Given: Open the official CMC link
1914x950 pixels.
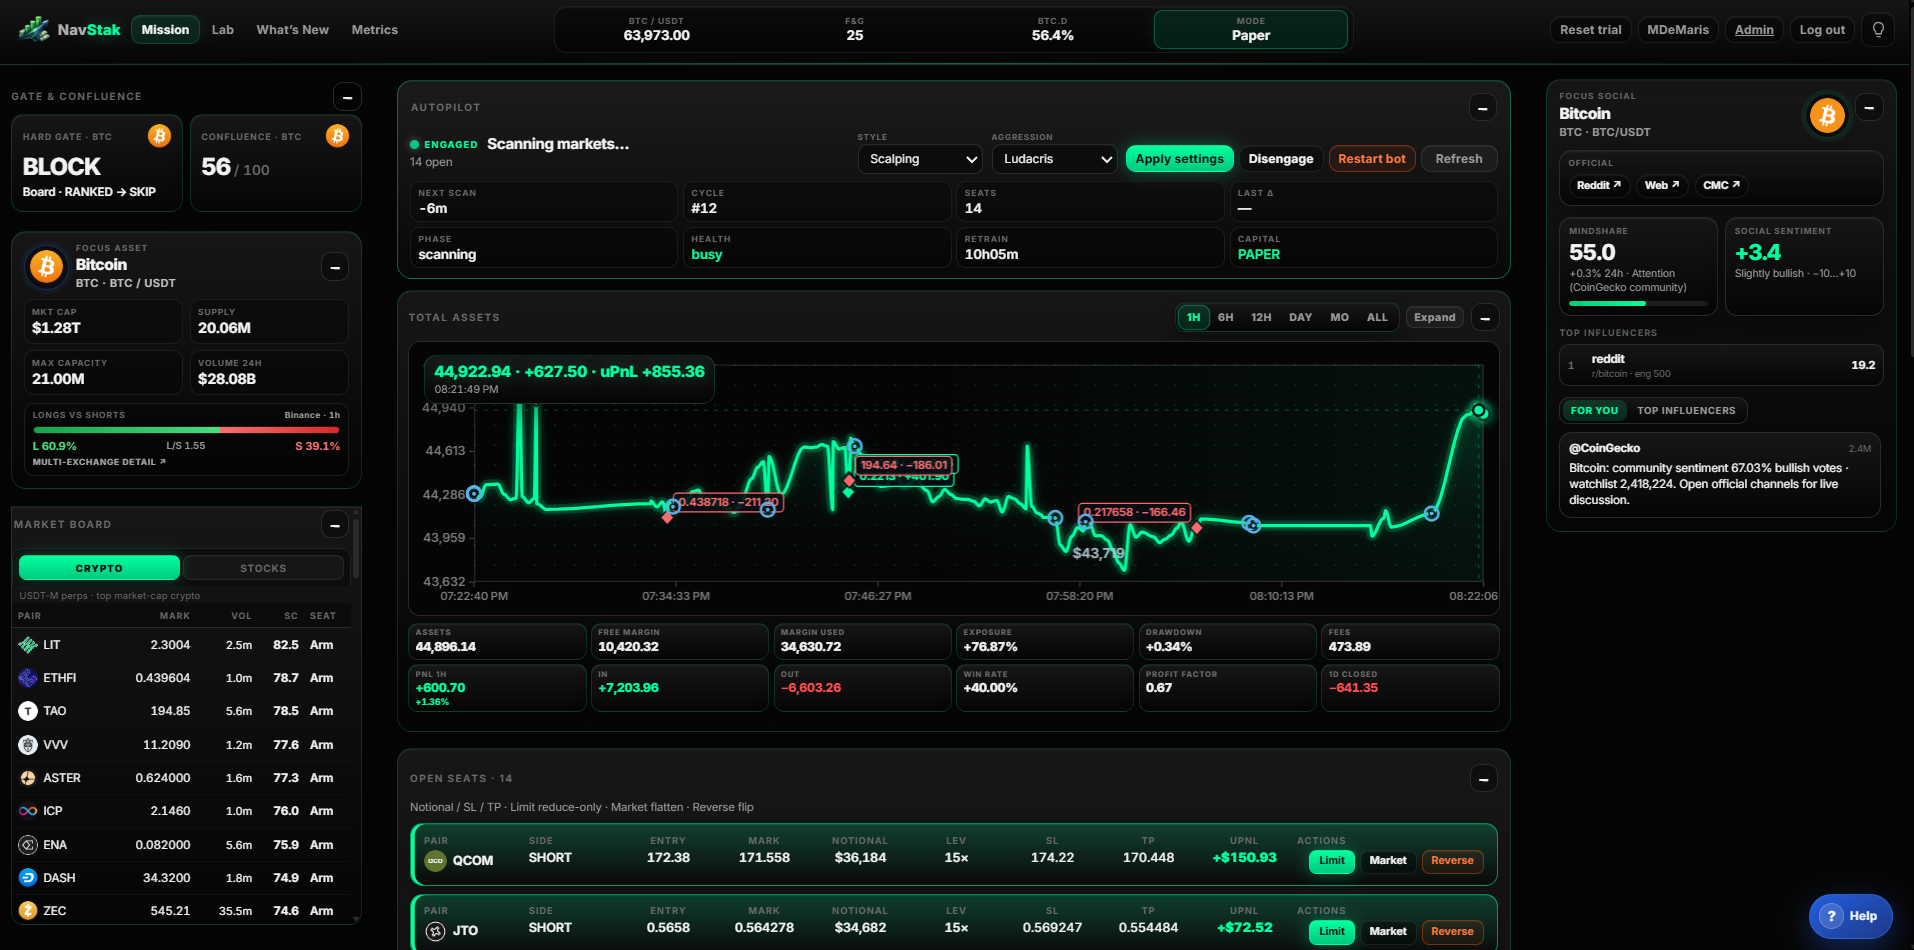Looking at the screenshot, I should (x=1721, y=185).
